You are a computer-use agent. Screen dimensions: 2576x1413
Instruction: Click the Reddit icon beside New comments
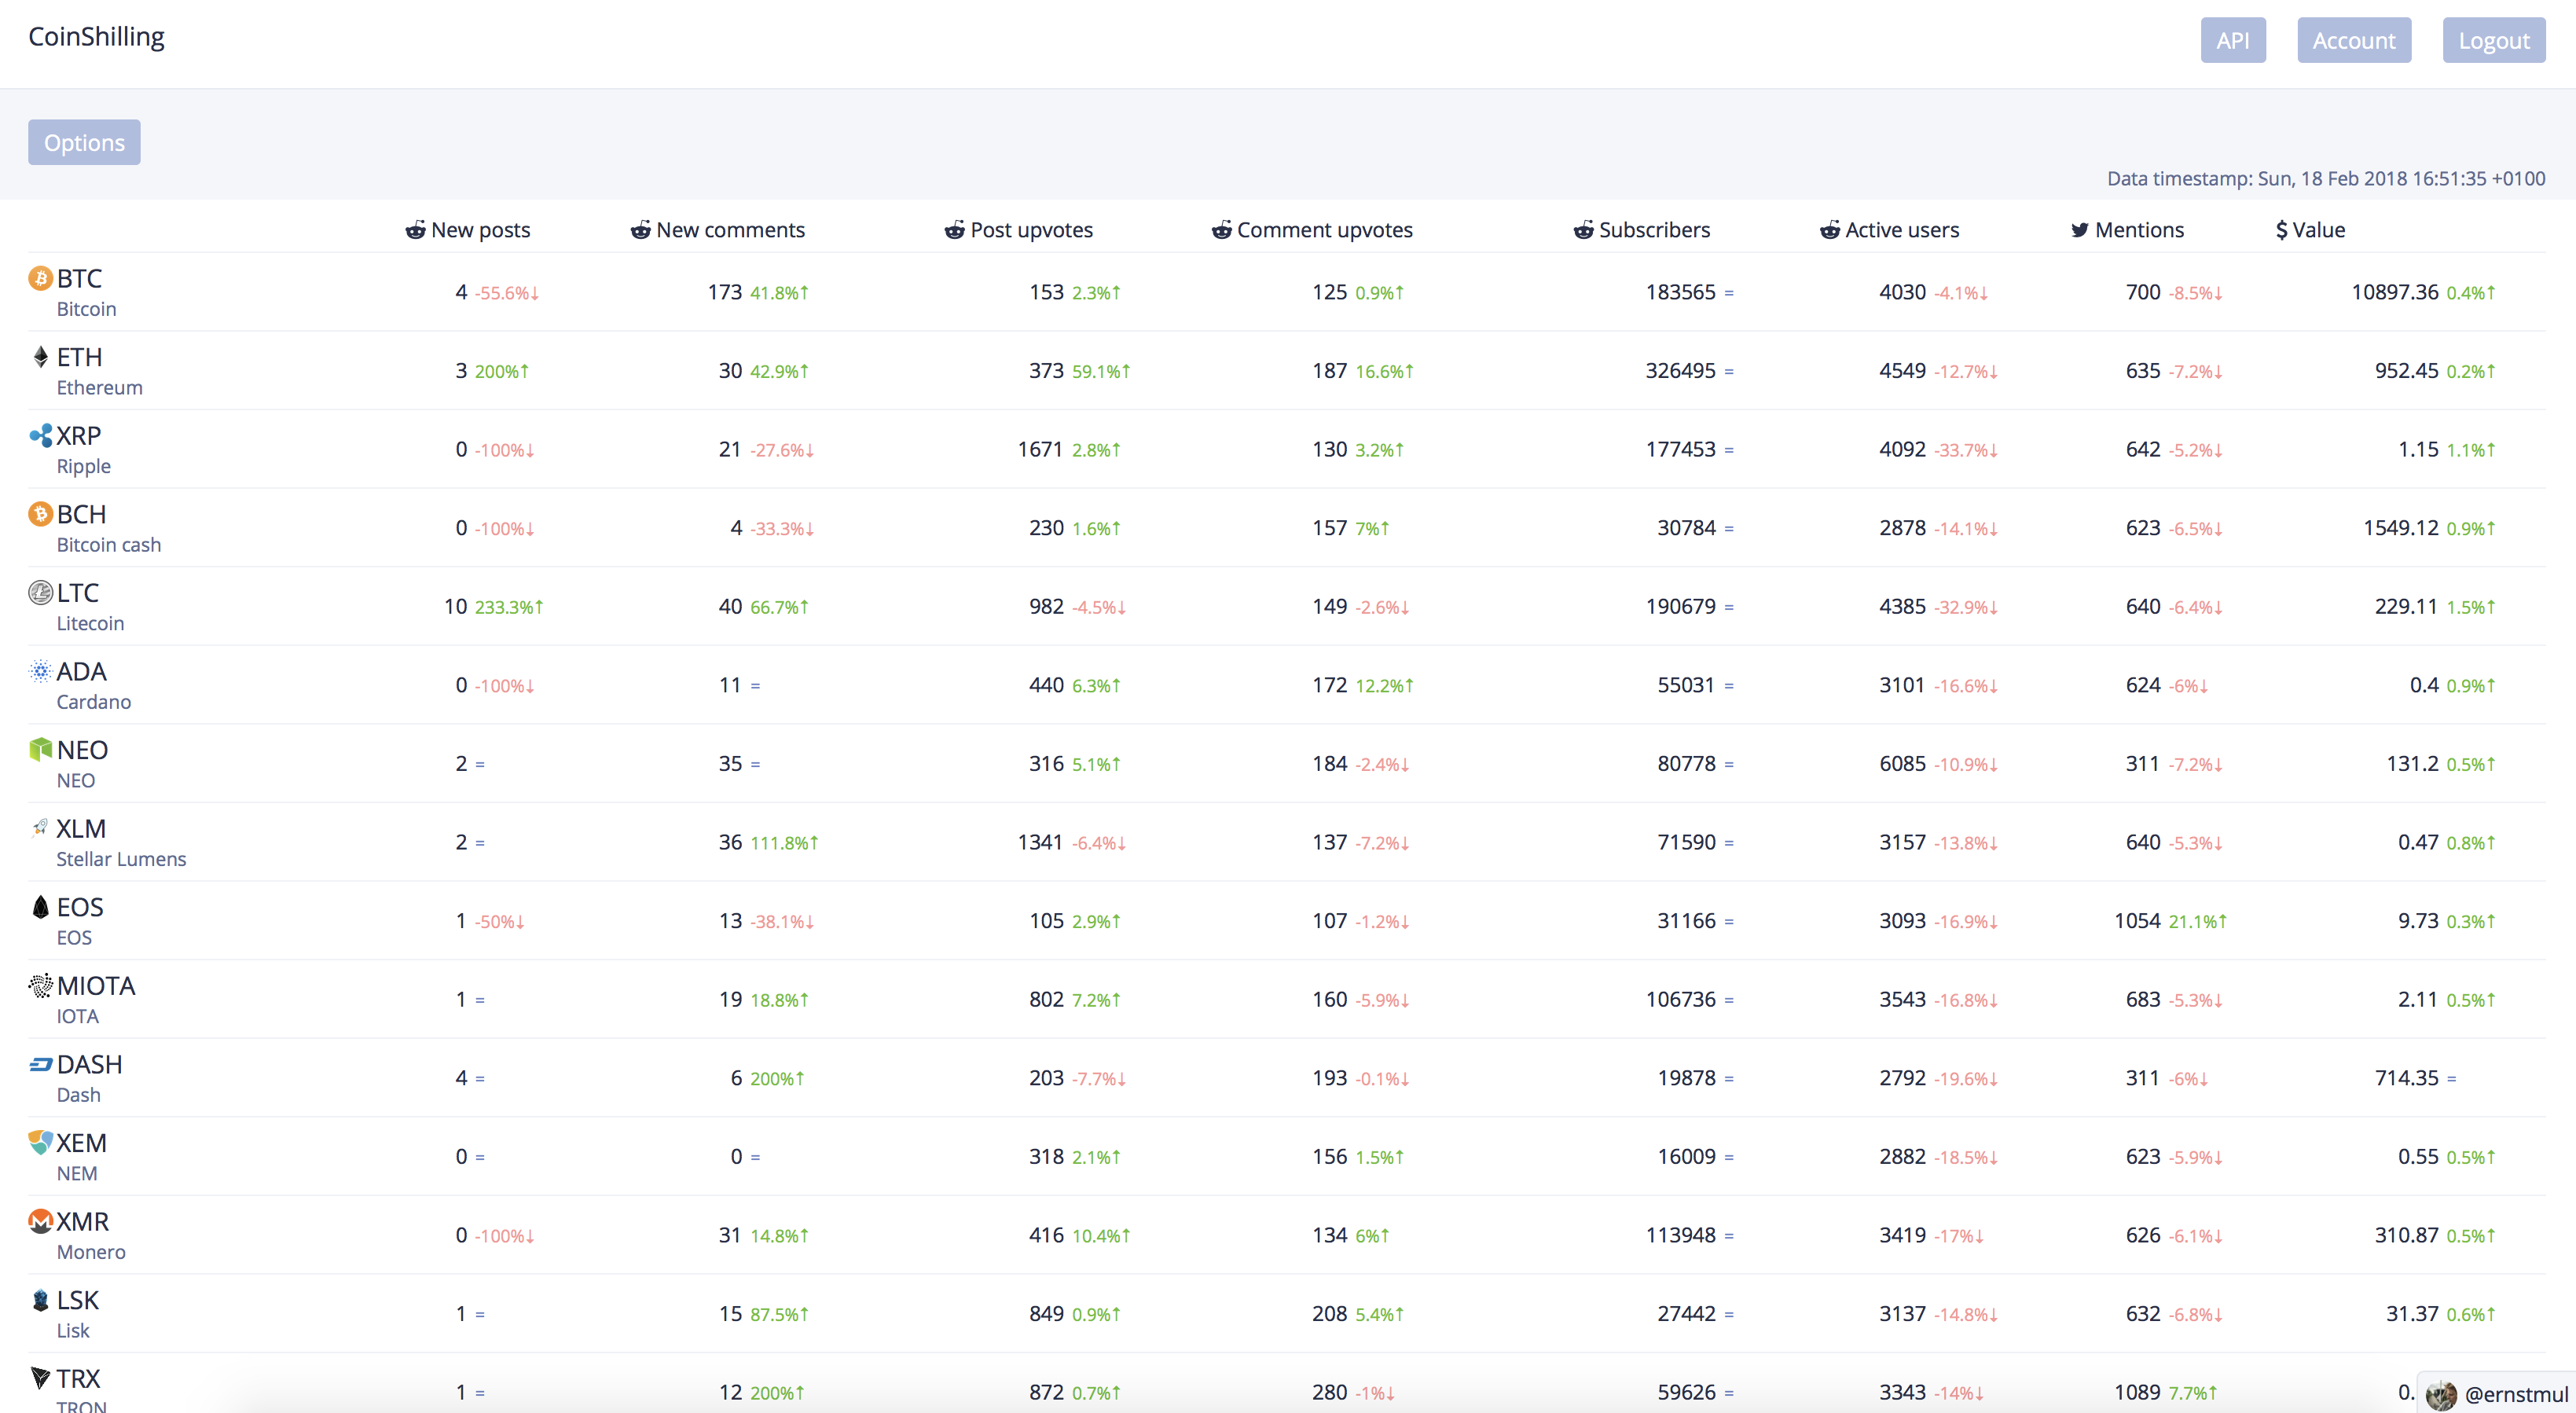pos(640,230)
